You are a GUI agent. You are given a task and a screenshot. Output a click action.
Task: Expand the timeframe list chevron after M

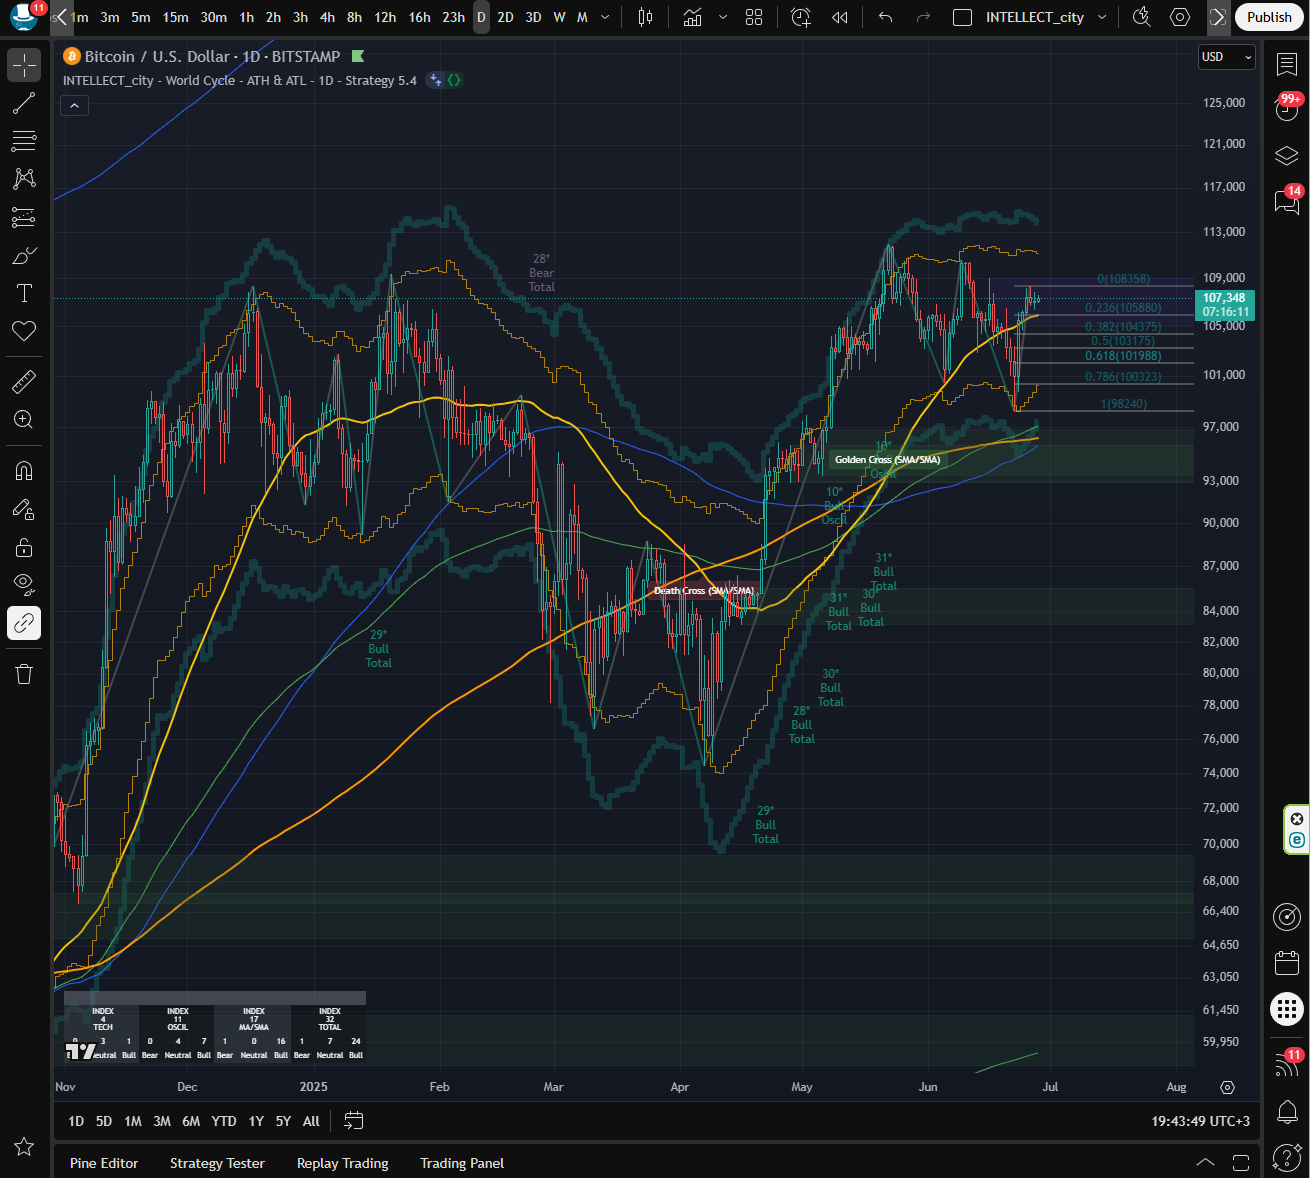tap(605, 17)
